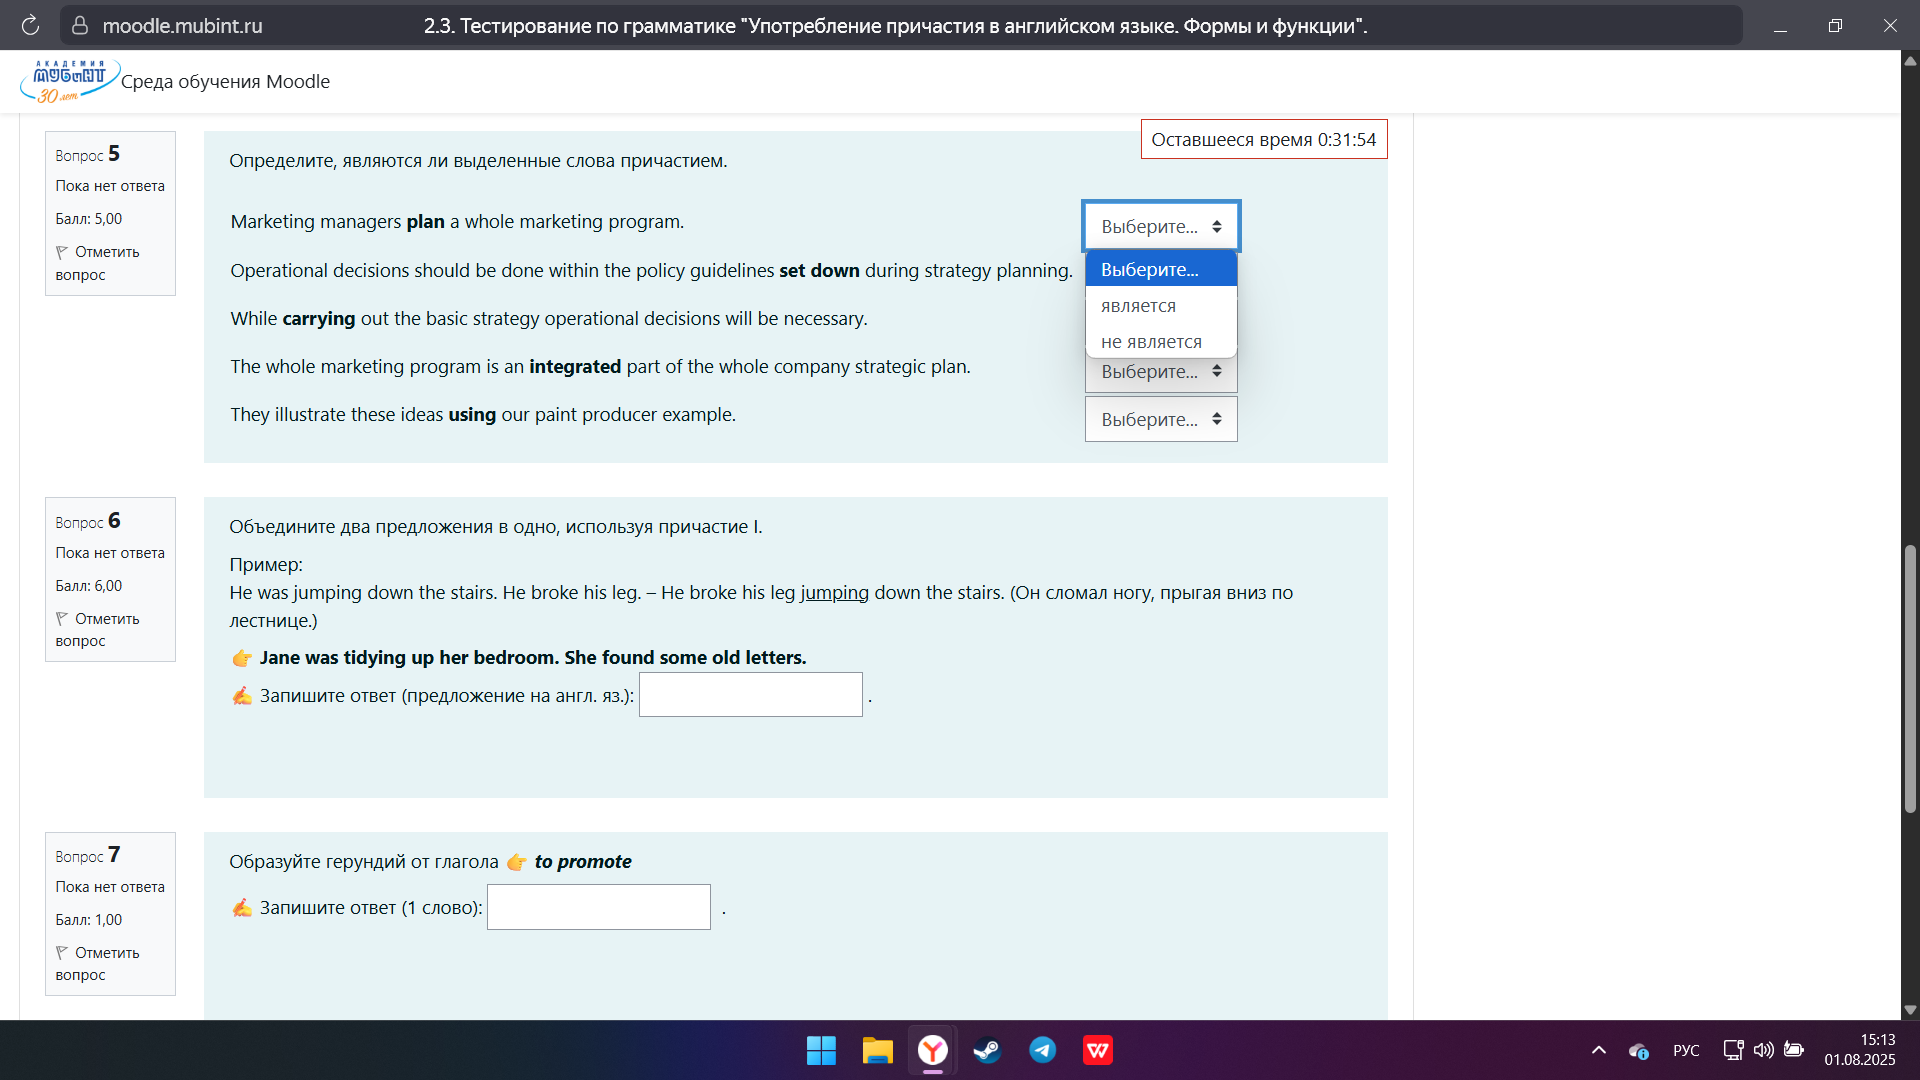Open Telegram from the taskbar
Image resolution: width=1920 pixels, height=1080 pixels.
pos(1042,1050)
